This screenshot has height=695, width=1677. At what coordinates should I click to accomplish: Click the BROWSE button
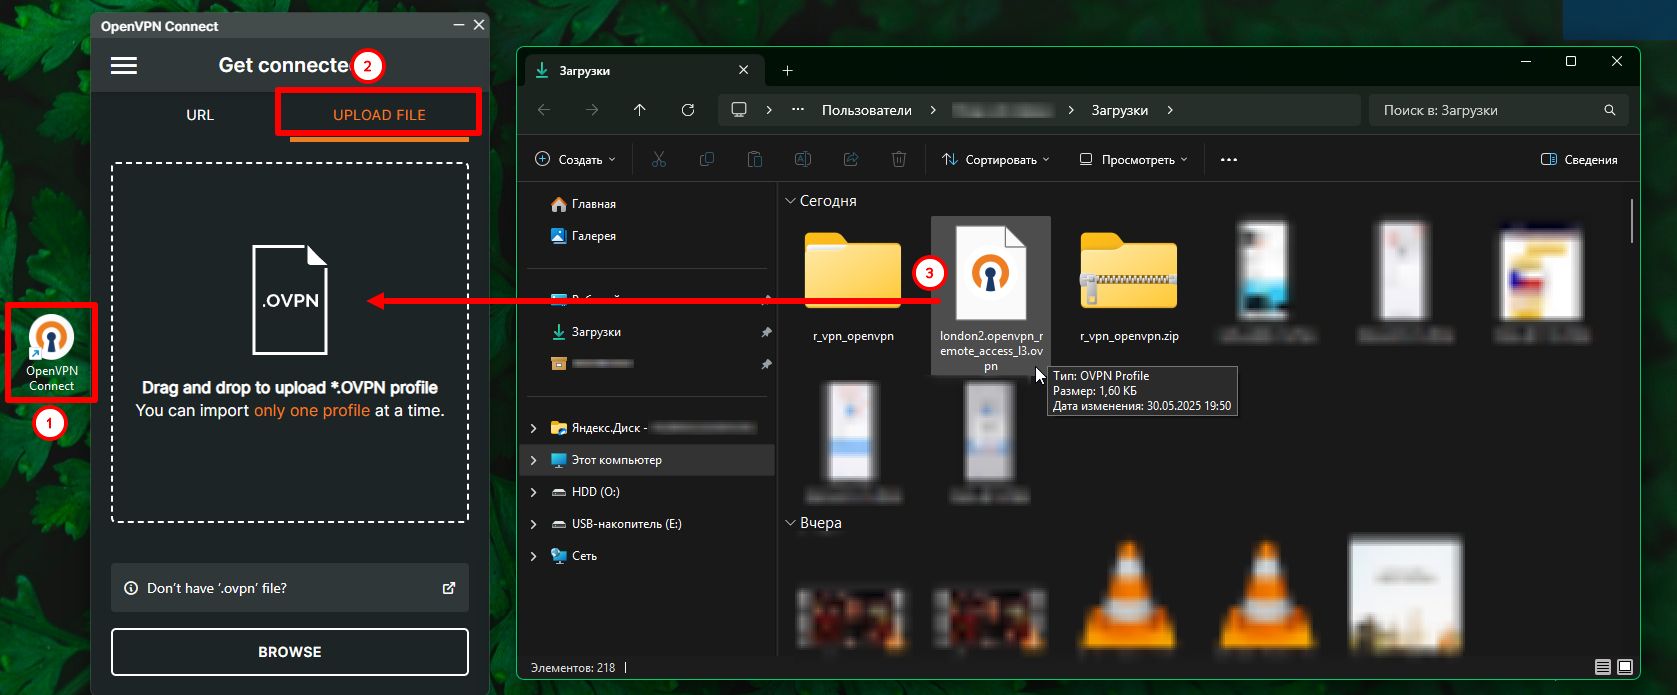pos(289,652)
